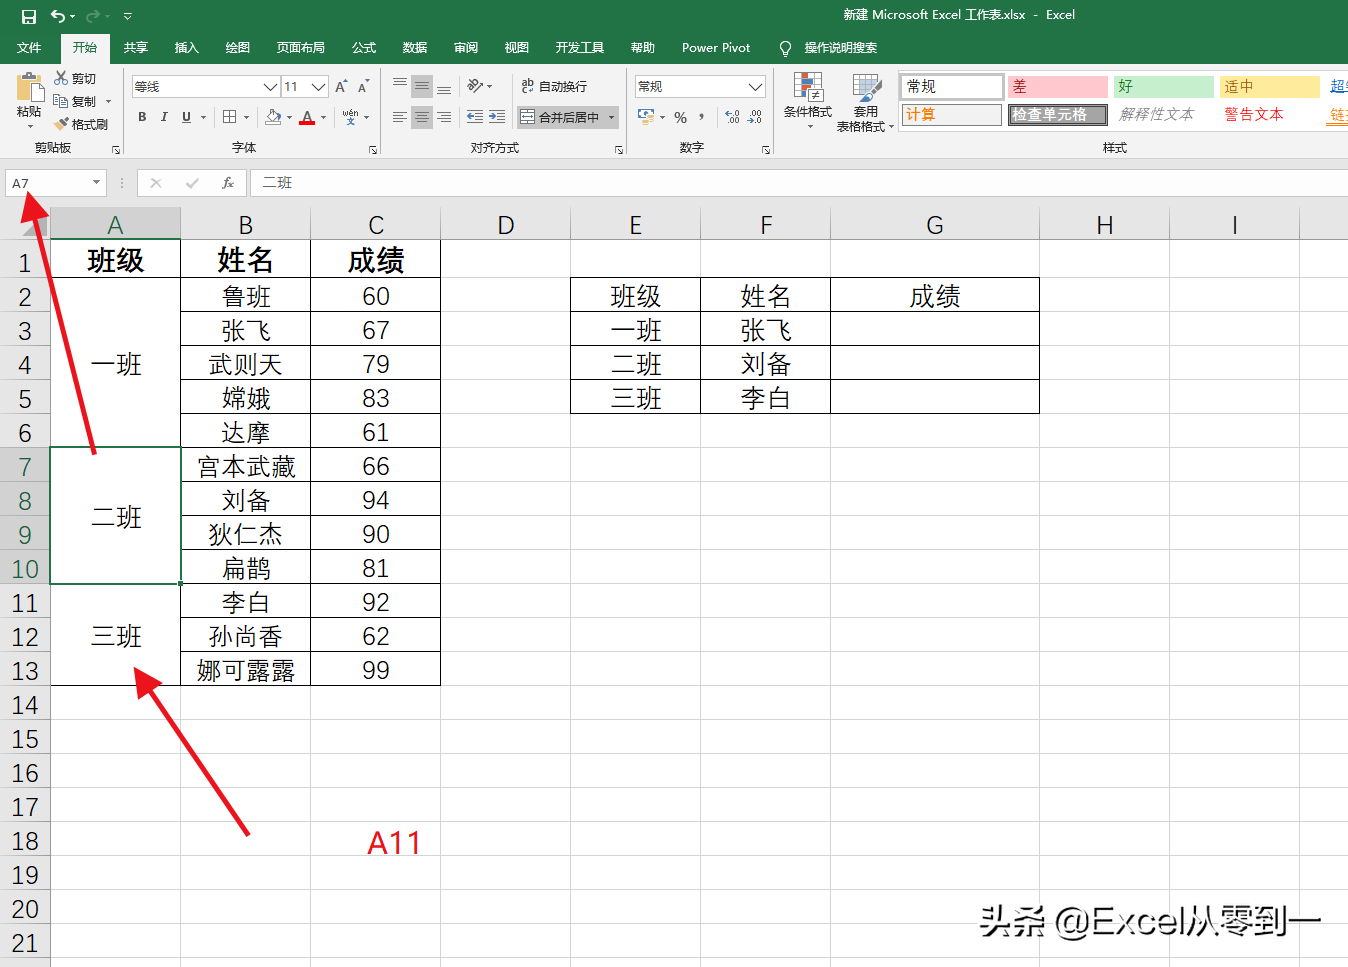Click the Insert Function fx icon
This screenshot has width=1348, height=967.
(228, 183)
